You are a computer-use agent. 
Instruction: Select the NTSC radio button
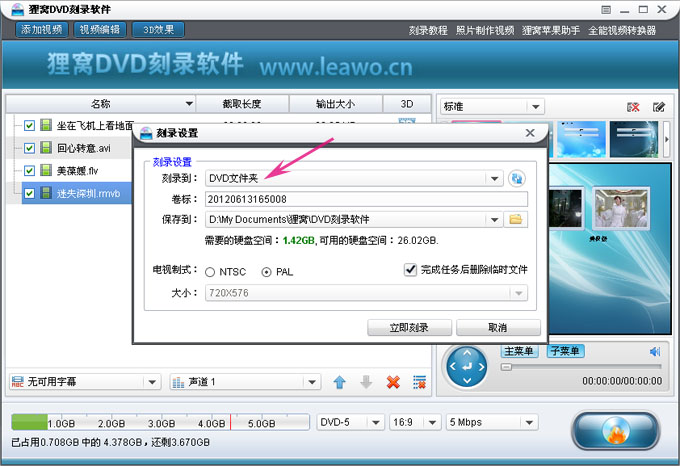(210, 272)
